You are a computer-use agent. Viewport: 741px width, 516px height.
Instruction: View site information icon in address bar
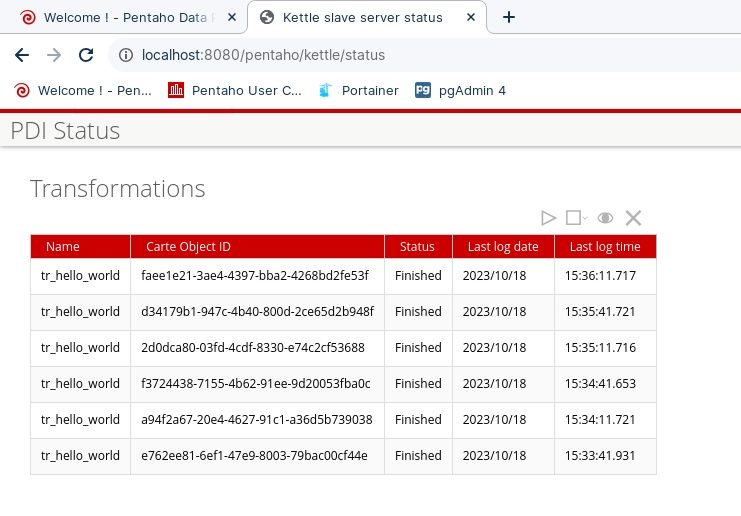126,55
